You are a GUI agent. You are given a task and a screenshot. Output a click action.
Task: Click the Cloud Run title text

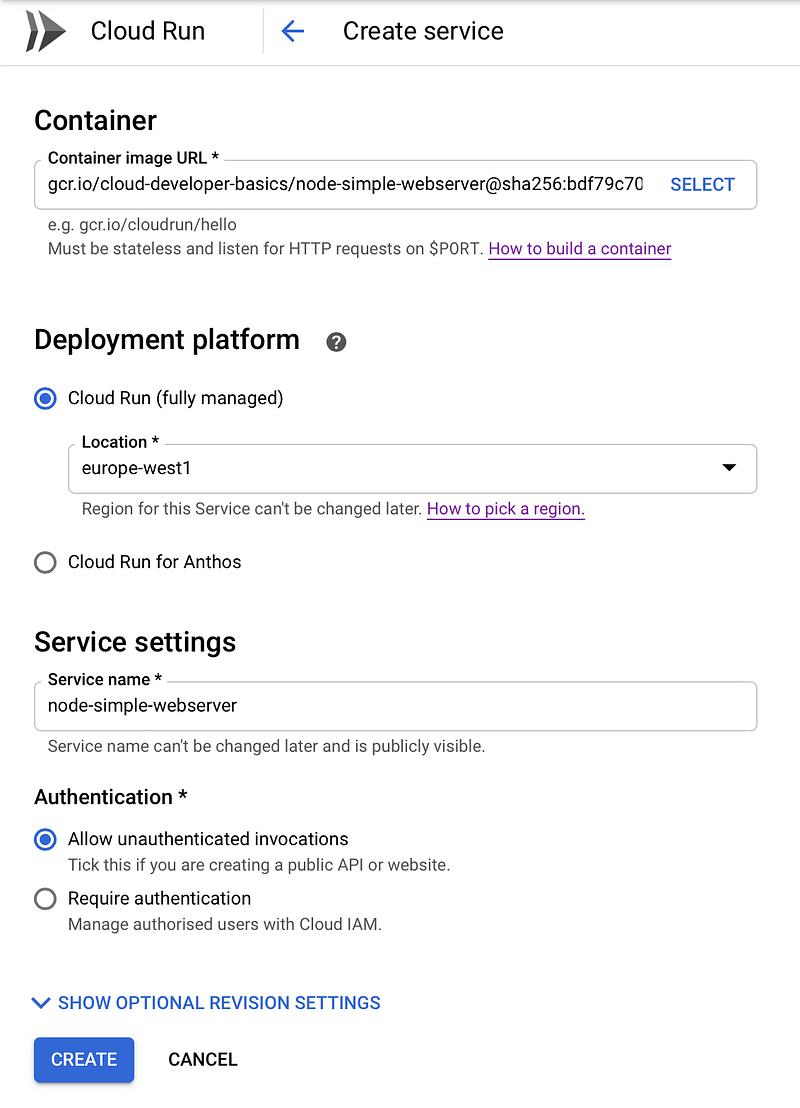[x=148, y=31]
